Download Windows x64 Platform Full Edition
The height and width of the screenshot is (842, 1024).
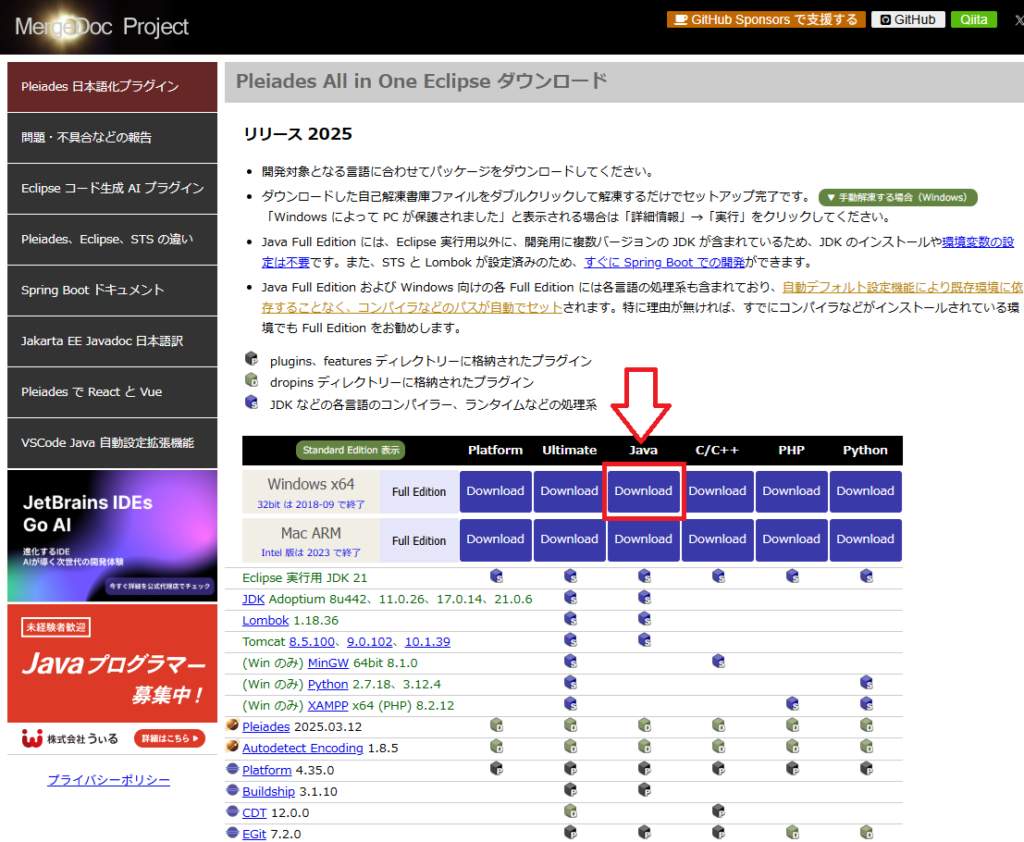click(x=495, y=491)
